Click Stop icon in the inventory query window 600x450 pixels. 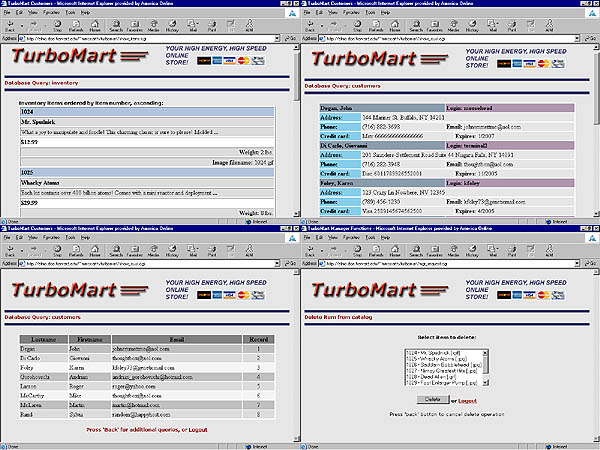56,26
